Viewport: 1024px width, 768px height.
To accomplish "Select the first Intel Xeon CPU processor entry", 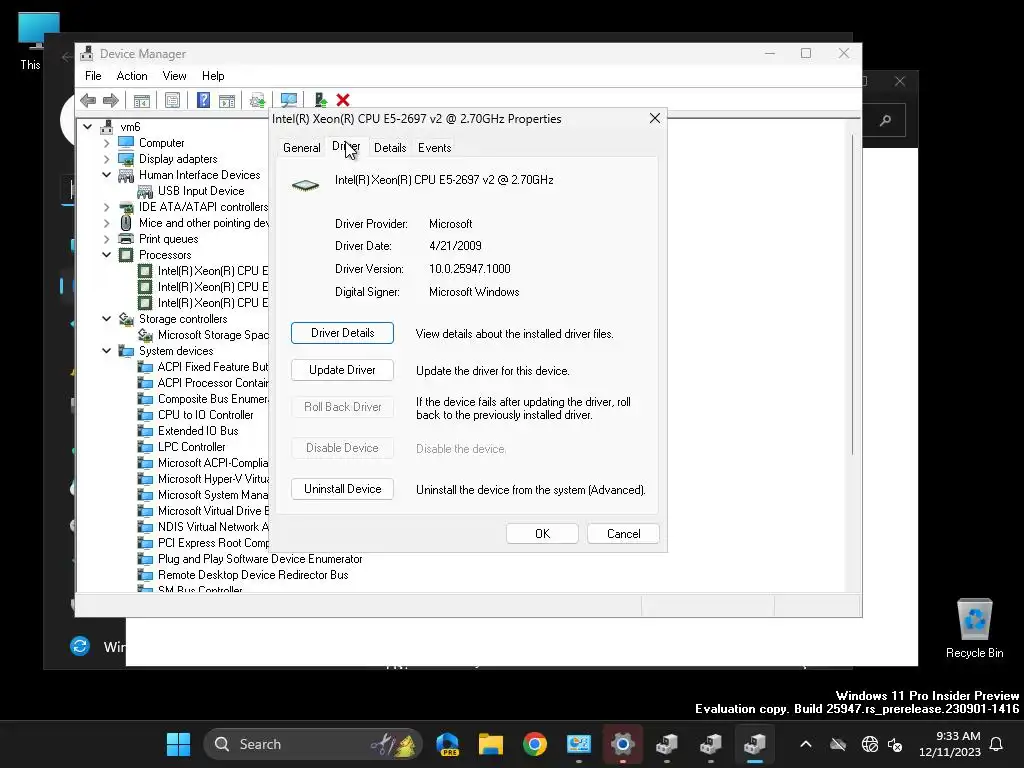I will (213, 271).
